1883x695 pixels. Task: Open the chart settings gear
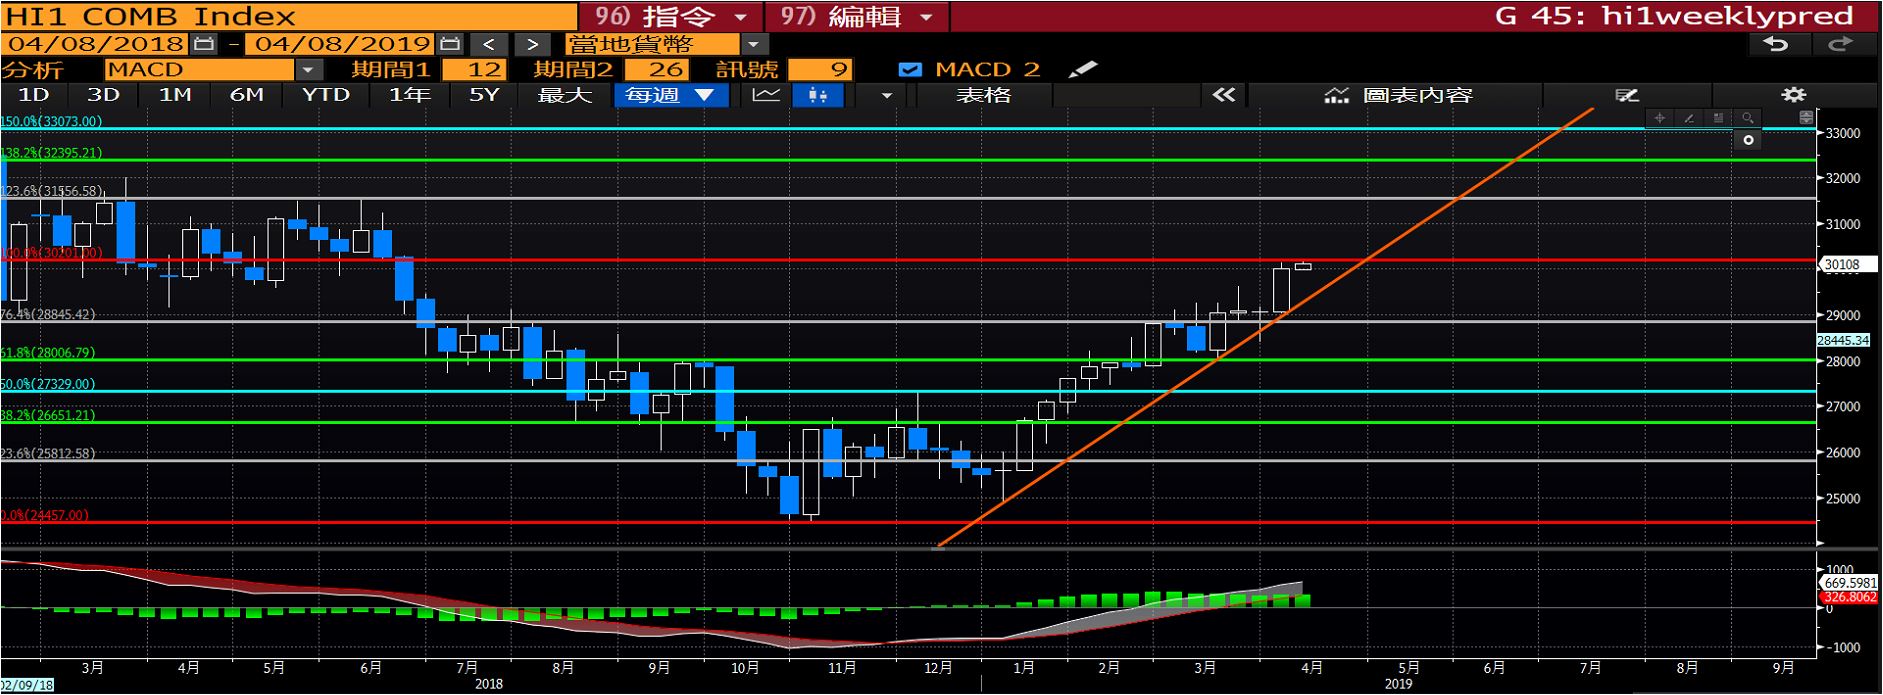(x=1794, y=95)
